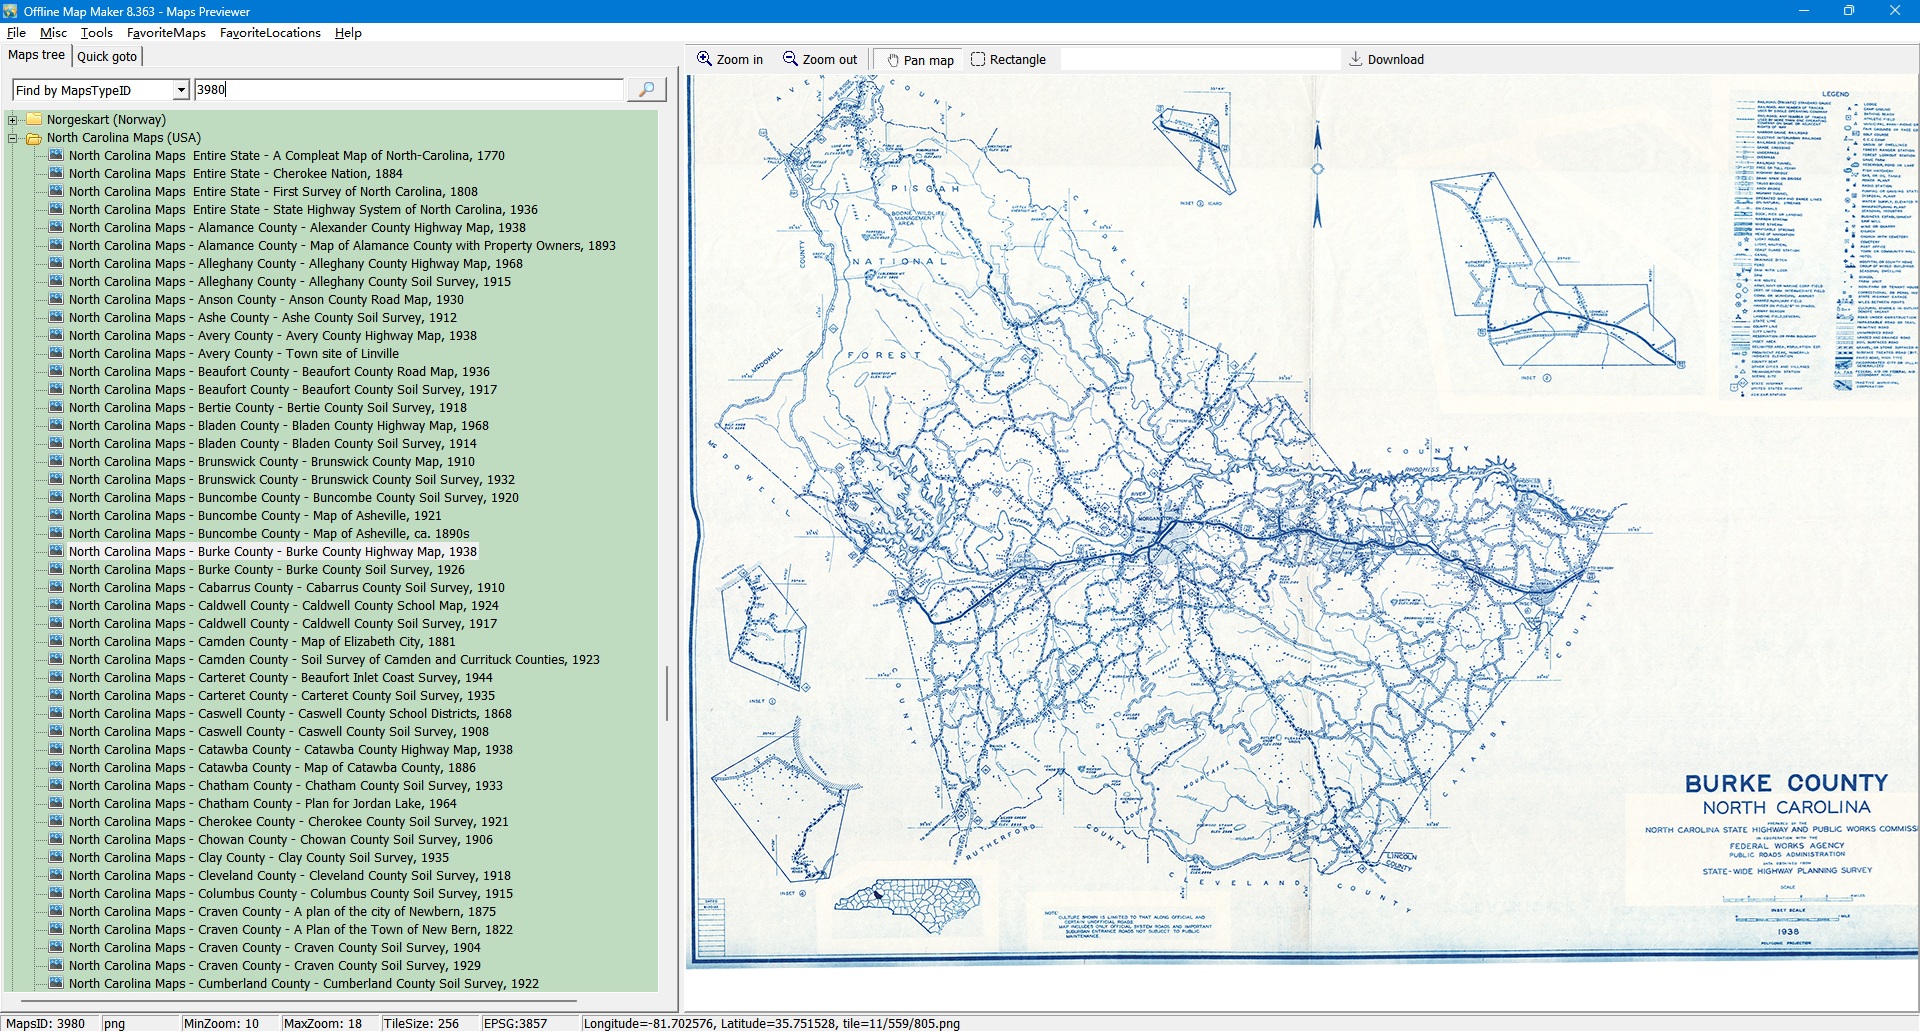The image size is (1920, 1032).
Task: Click the maps tree vertical scrollbar
Action: (x=667, y=692)
